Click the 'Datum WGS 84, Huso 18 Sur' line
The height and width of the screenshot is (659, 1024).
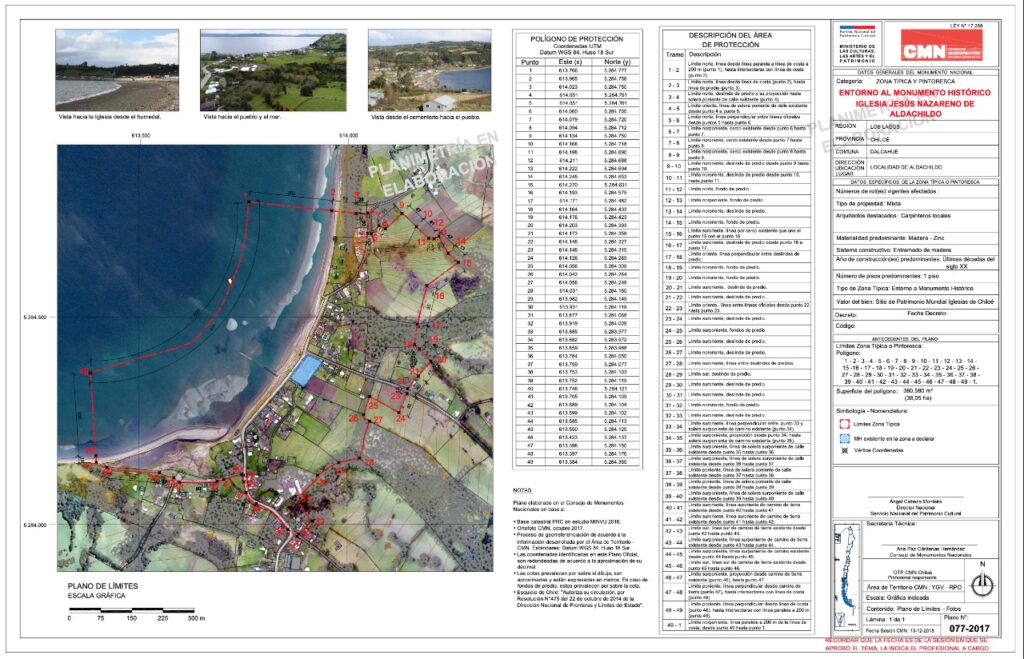[576, 52]
